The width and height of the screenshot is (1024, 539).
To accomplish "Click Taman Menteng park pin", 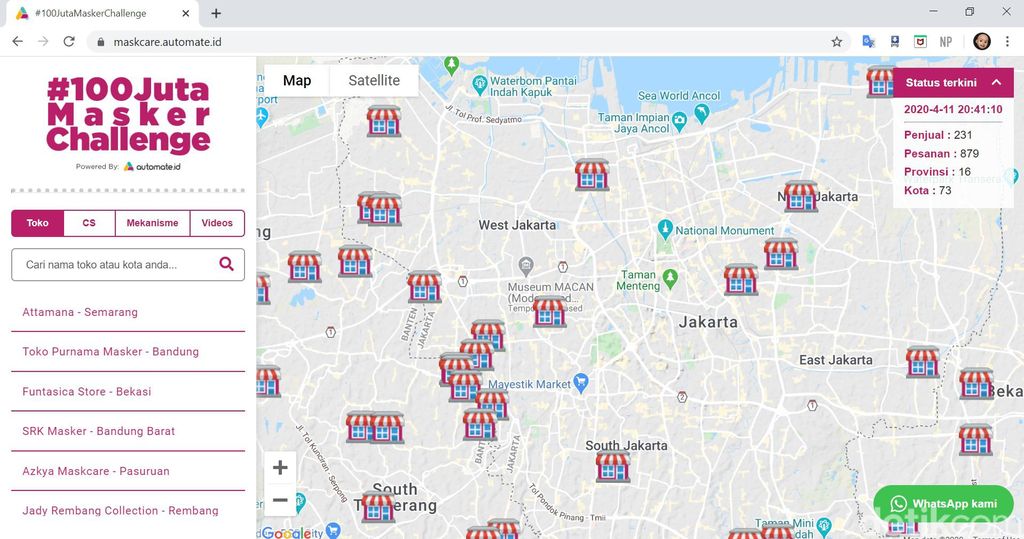I will [669, 279].
